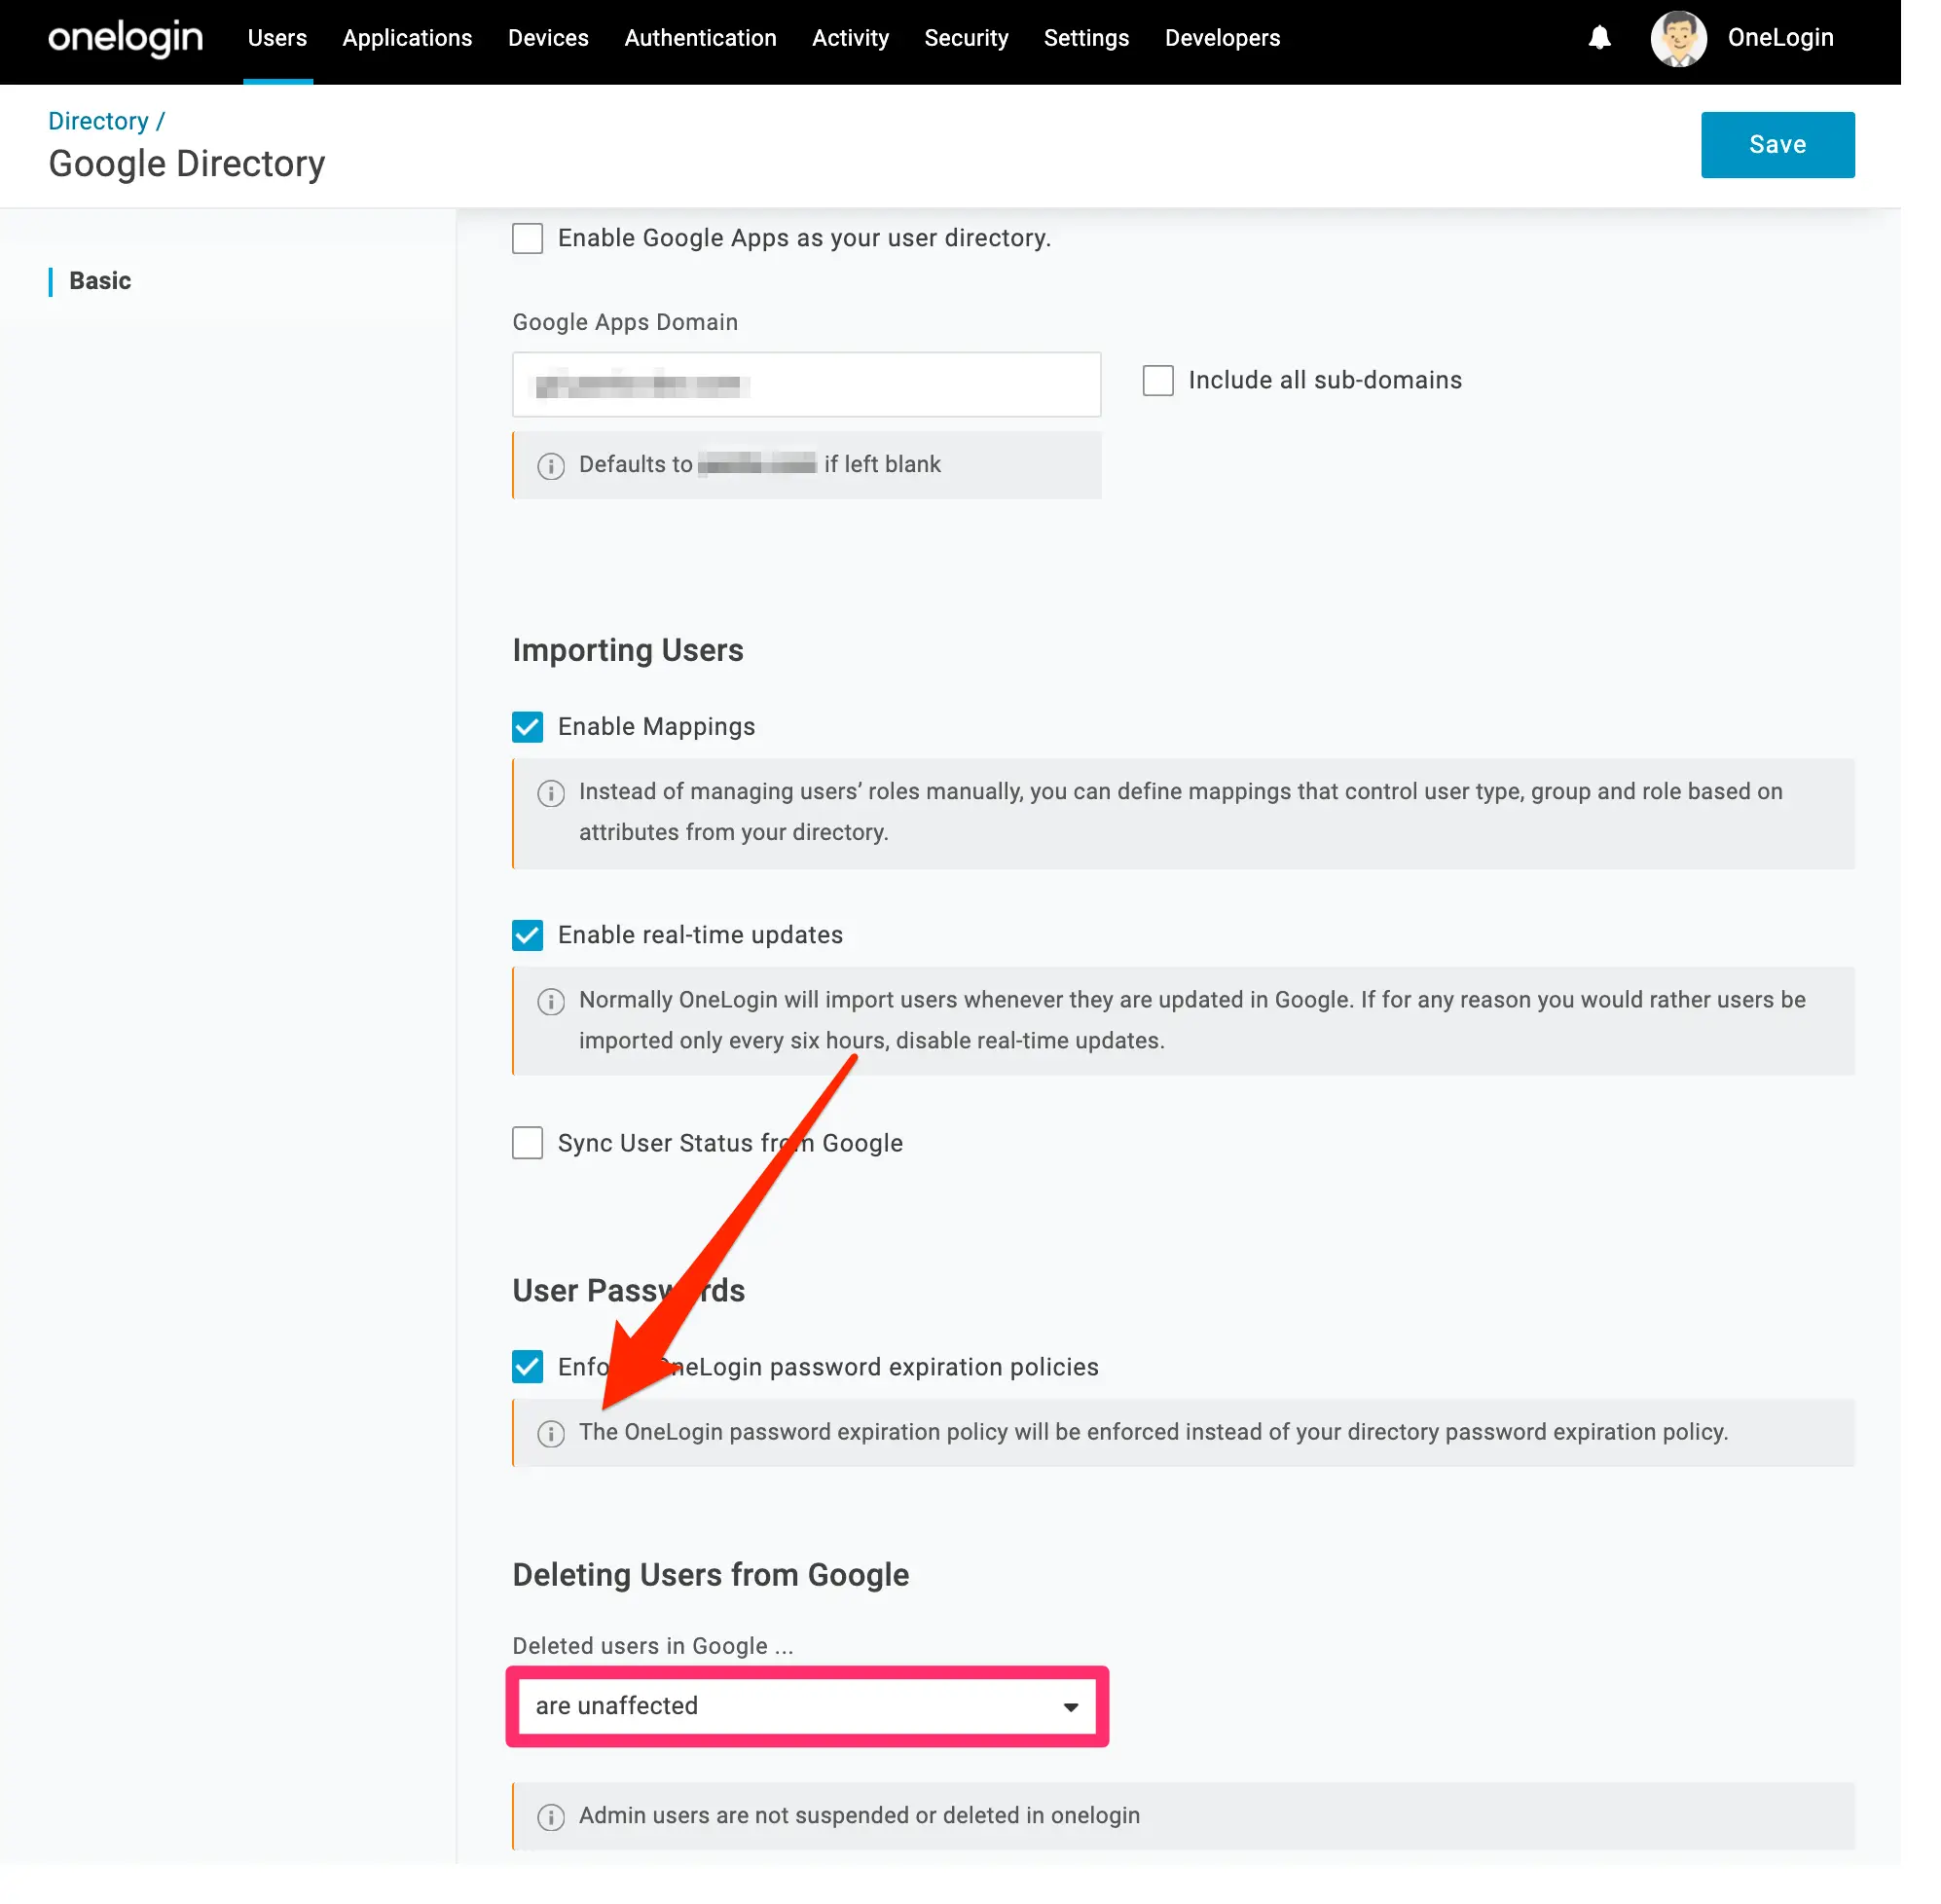Click the Save button
The width and height of the screenshot is (1941, 1904).
[x=1777, y=145]
